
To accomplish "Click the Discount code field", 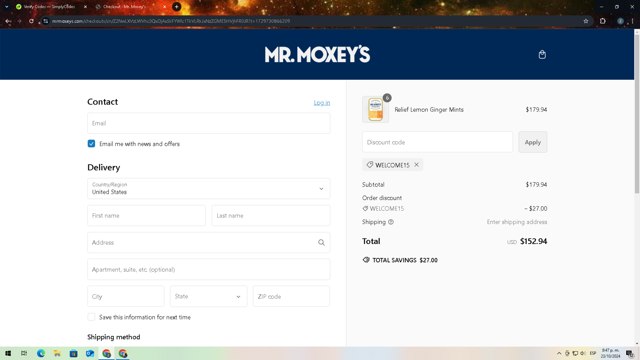I will point(437,142).
